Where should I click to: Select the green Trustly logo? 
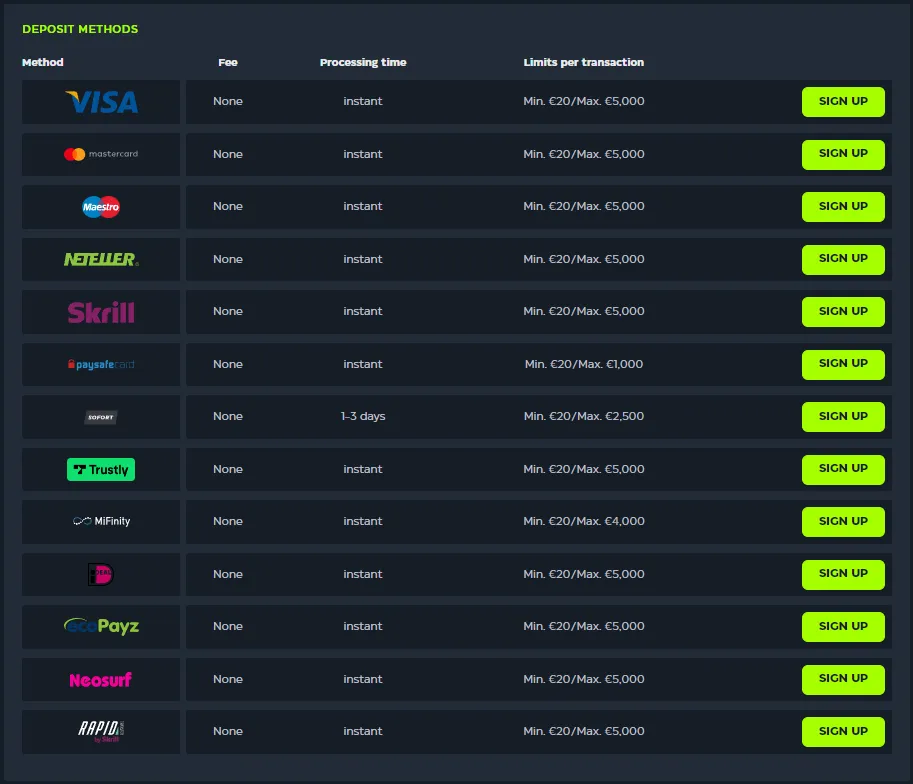coord(101,469)
